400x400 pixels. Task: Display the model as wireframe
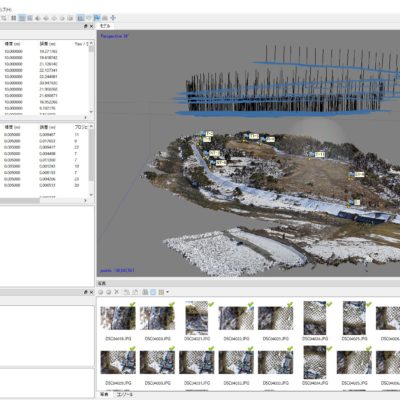(x=54, y=18)
